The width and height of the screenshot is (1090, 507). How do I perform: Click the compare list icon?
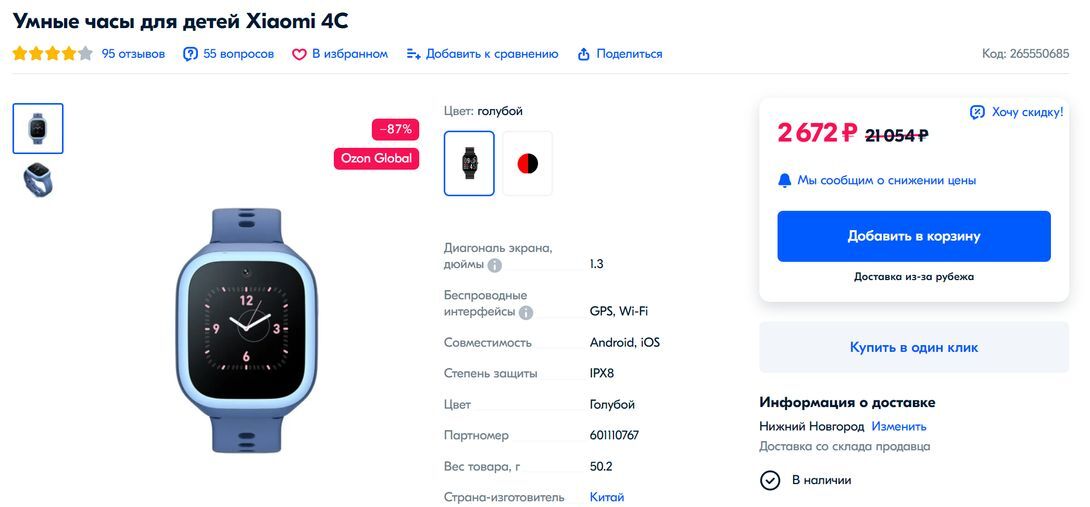[414, 54]
